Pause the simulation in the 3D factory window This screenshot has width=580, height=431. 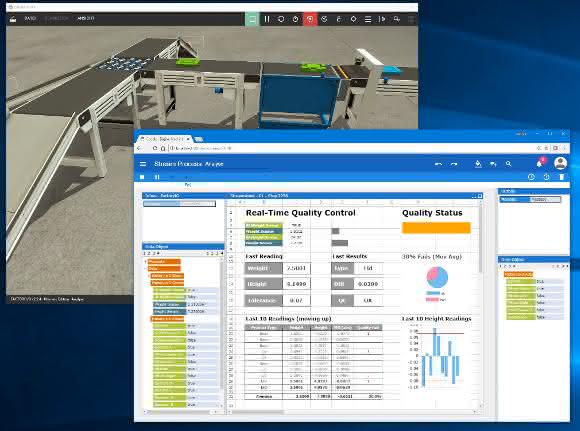(x=267, y=19)
